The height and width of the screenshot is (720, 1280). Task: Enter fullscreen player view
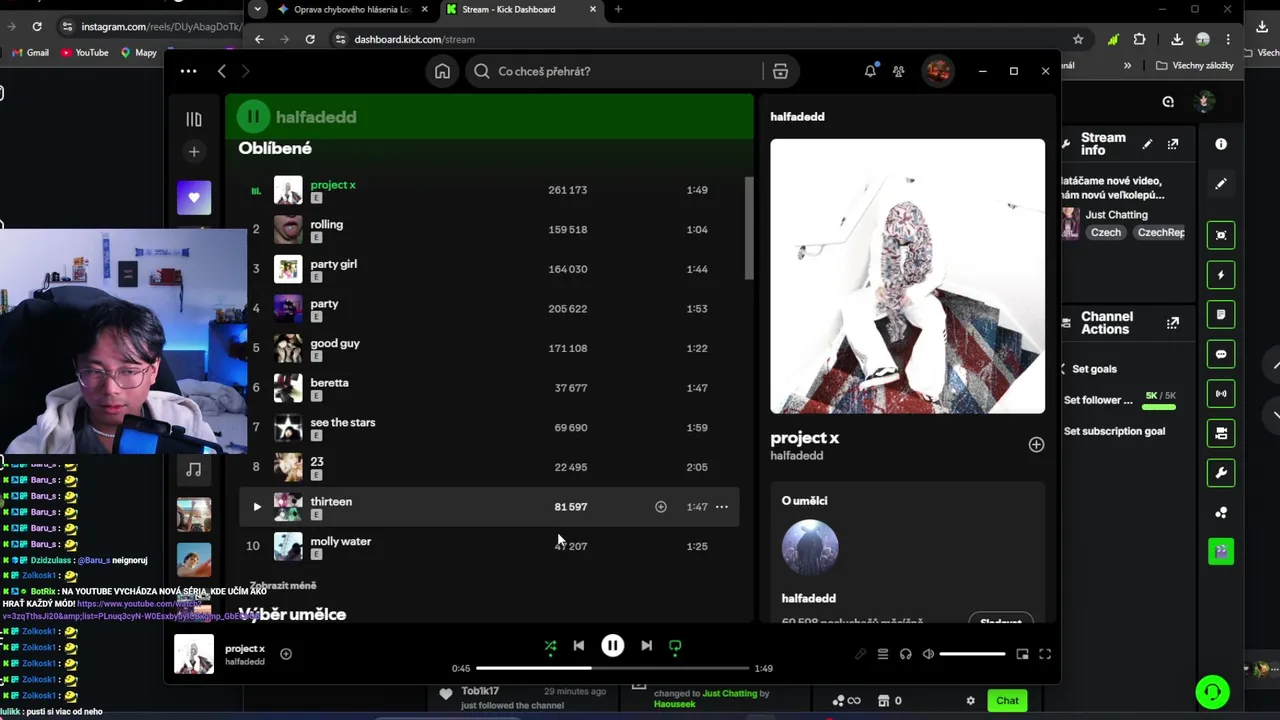(1045, 654)
